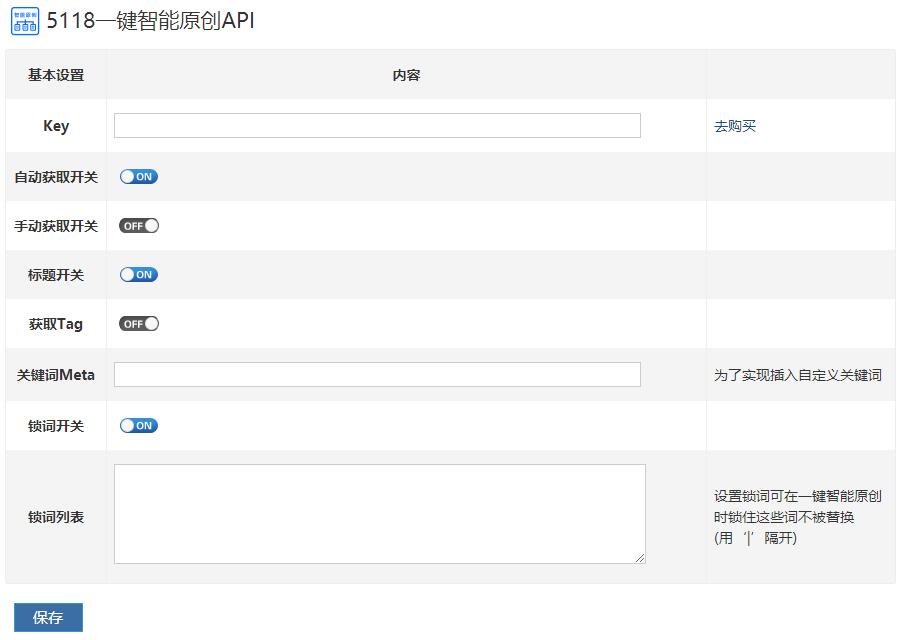Click the 获取Tag label

click(x=56, y=324)
